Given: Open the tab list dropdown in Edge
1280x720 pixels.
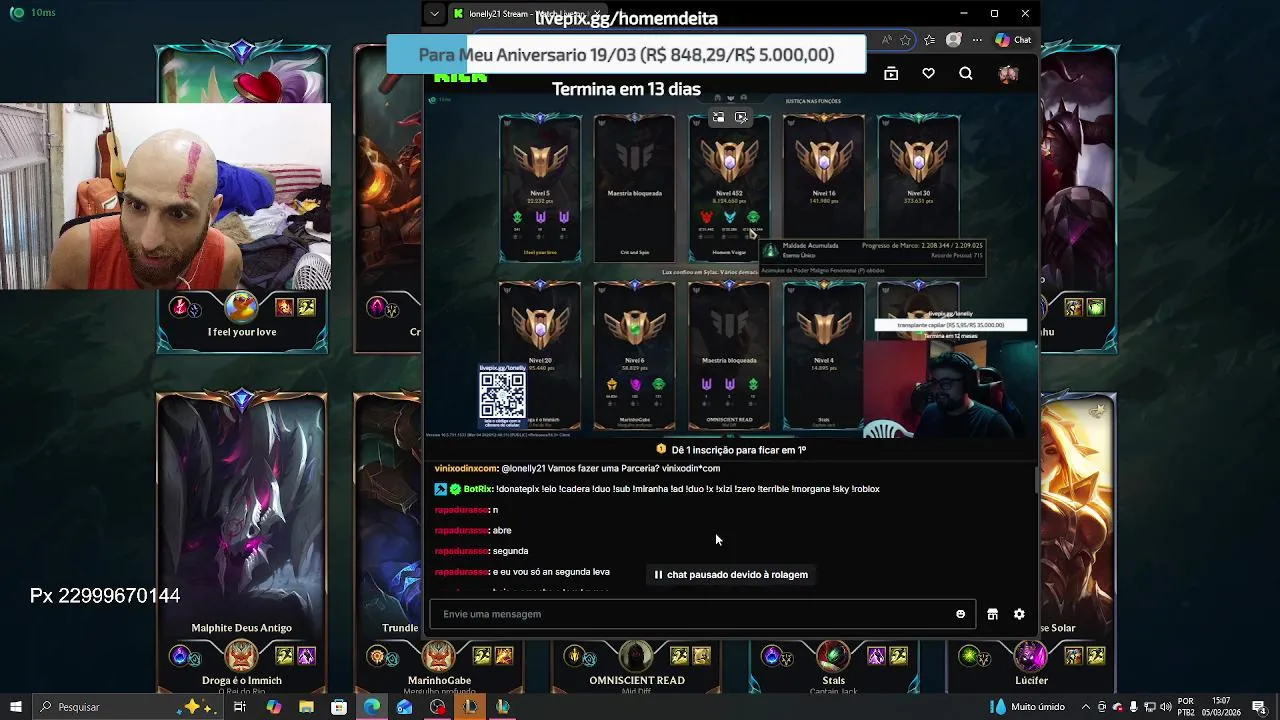Looking at the screenshot, I should coord(434,14).
